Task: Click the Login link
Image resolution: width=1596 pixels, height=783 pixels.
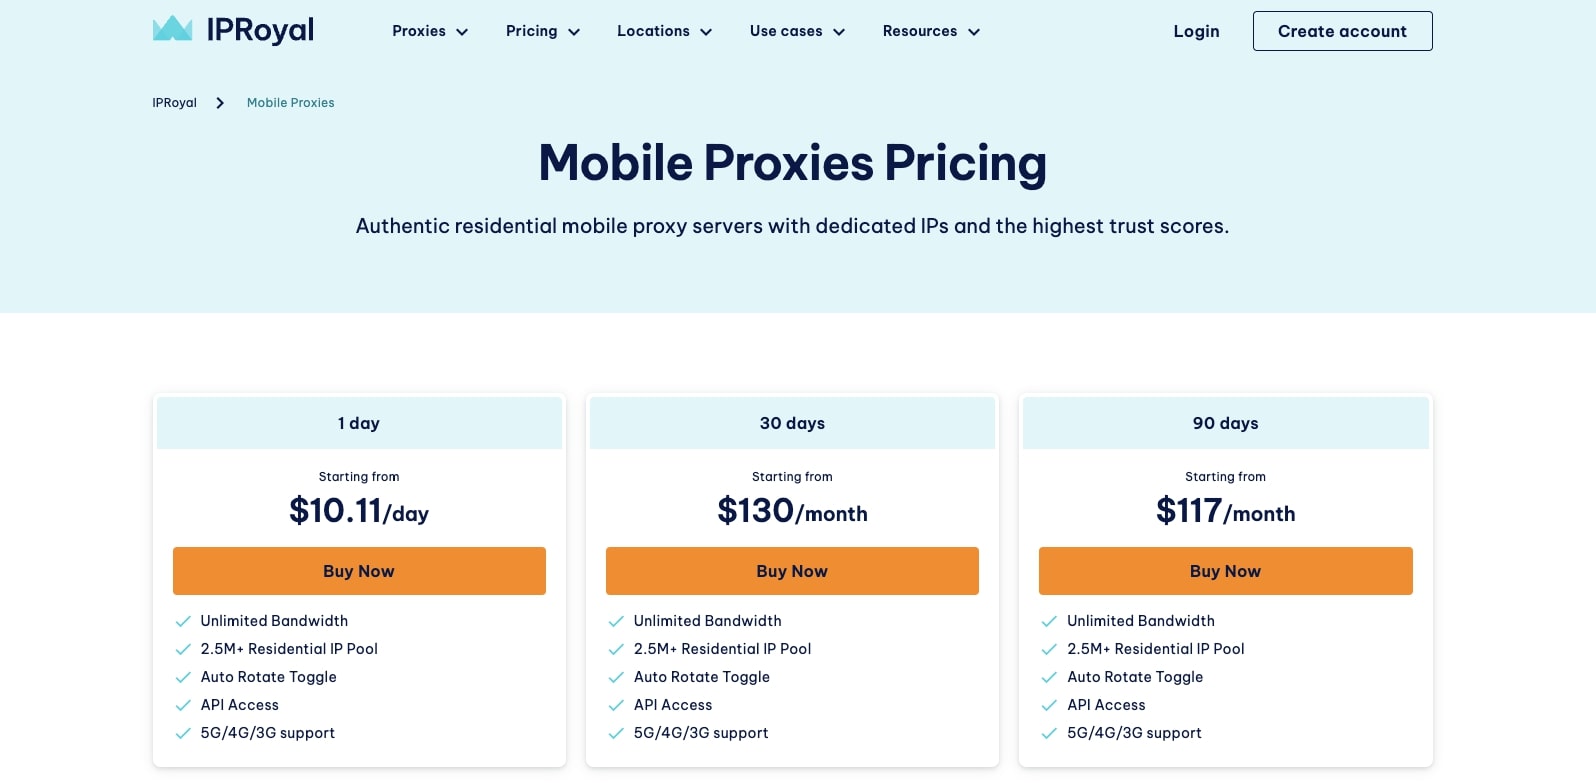Action: coord(1196,31)
